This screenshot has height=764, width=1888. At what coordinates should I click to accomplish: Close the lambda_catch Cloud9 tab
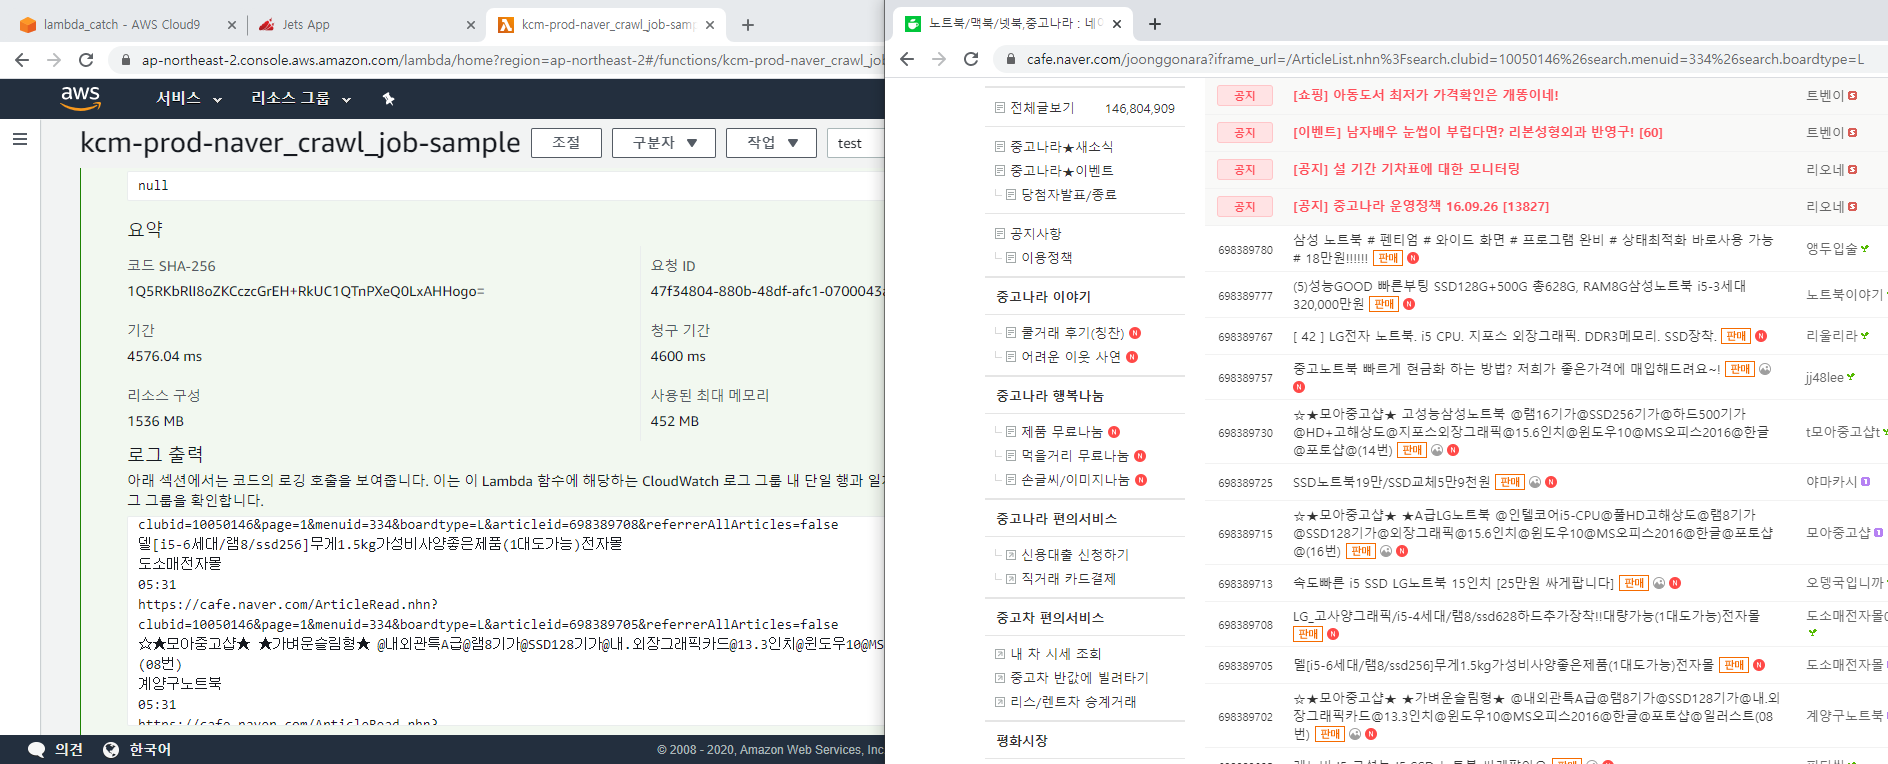(232, 25)
